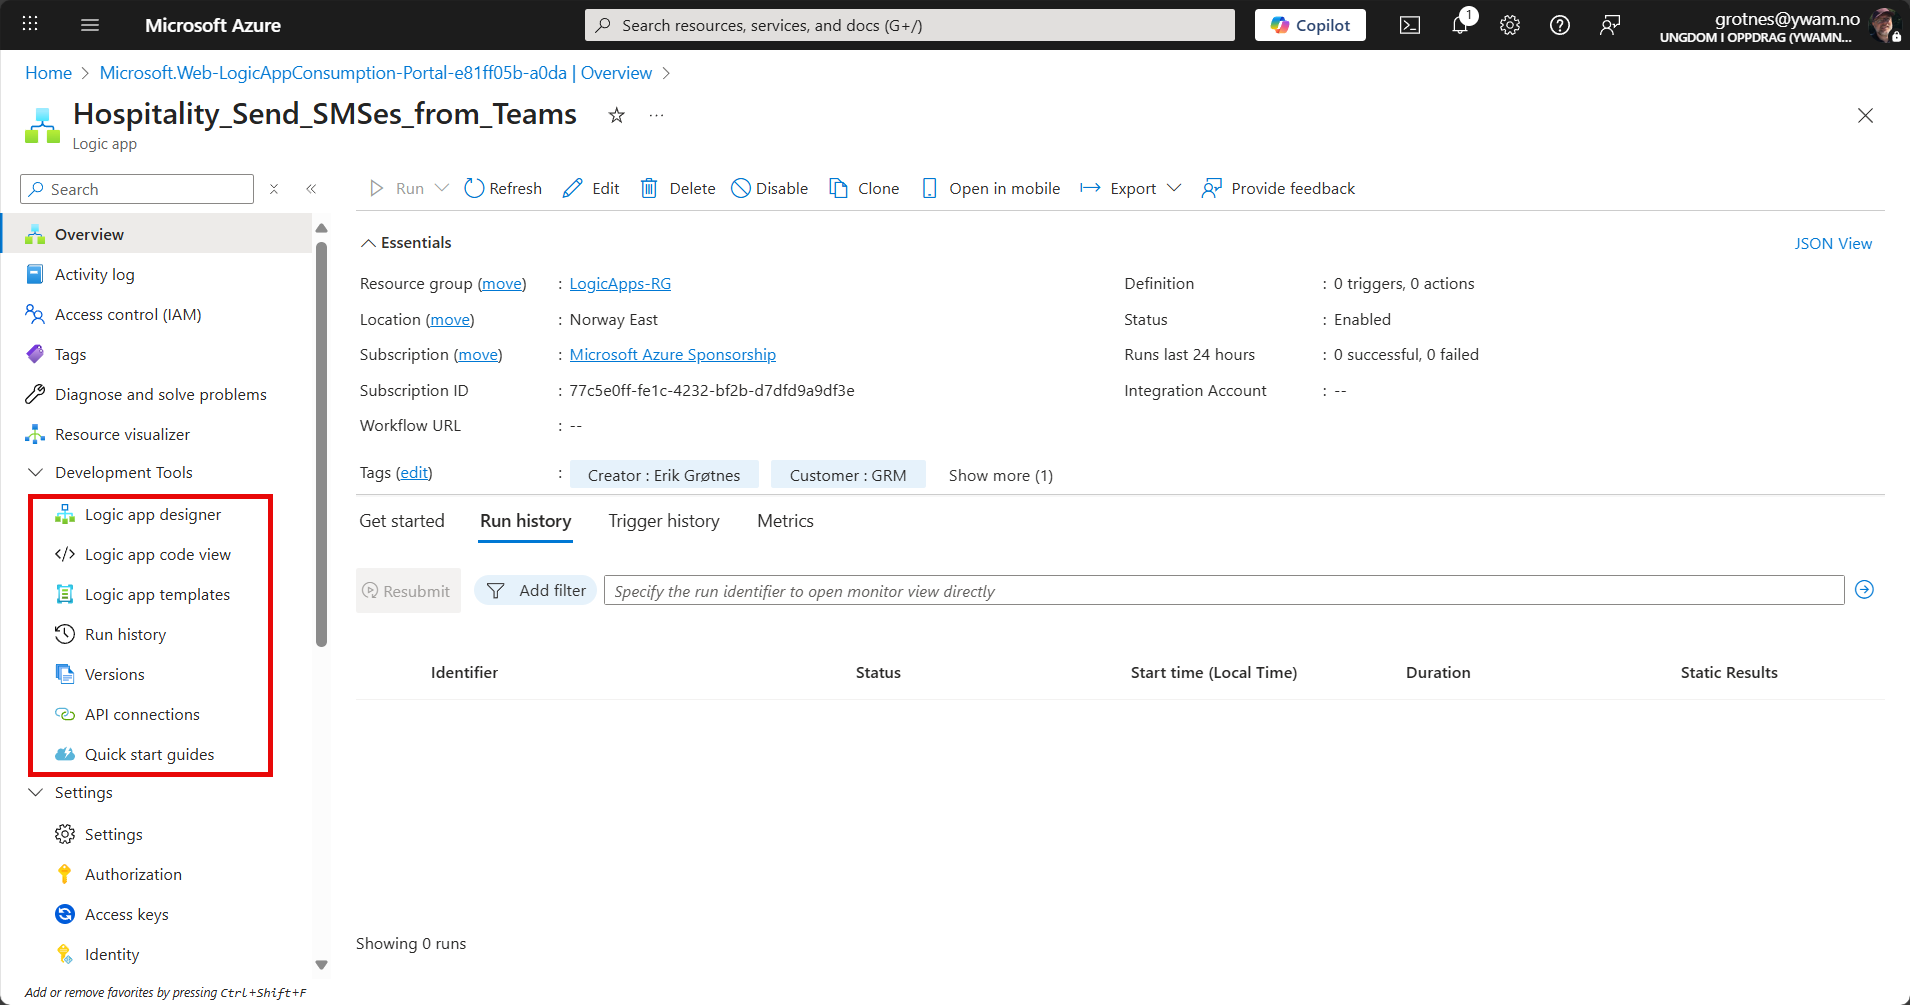Open the more options ellipsis by title
Viewport: 1910px width, 1005px height.
tap(656, 115)
